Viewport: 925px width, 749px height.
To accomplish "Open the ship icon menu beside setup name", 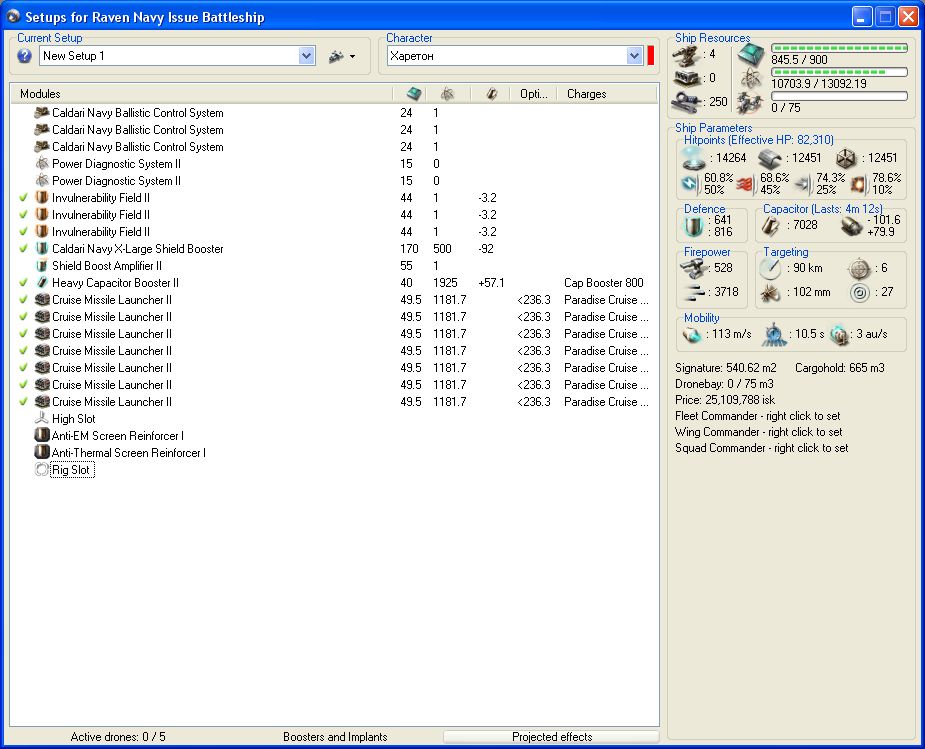I will [342, 57].
